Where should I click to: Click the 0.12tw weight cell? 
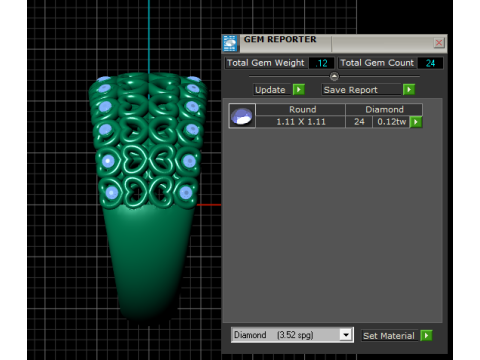pyautogui.click(x=391, y=122)
